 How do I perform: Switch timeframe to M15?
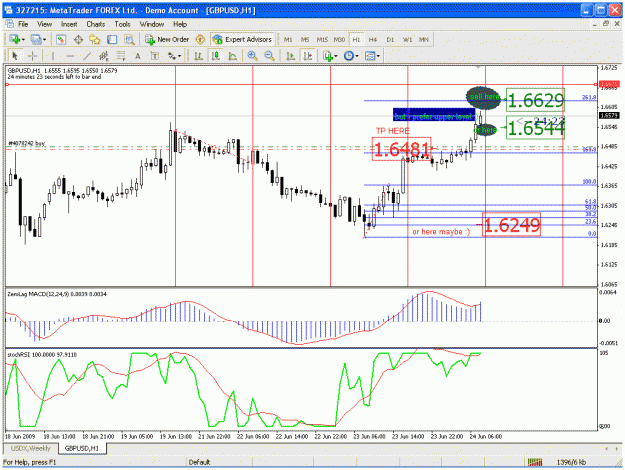coord(322,39)
